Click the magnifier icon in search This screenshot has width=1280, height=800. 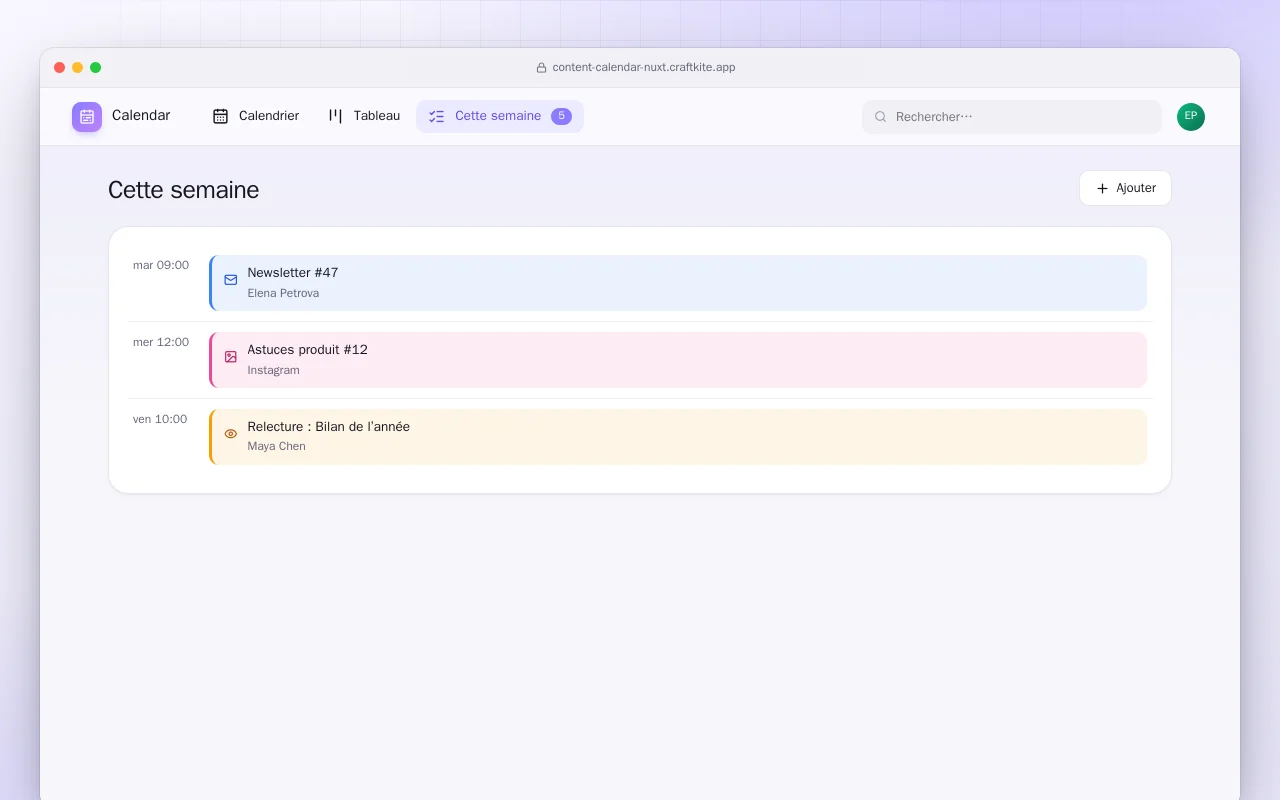click(881, 117)
